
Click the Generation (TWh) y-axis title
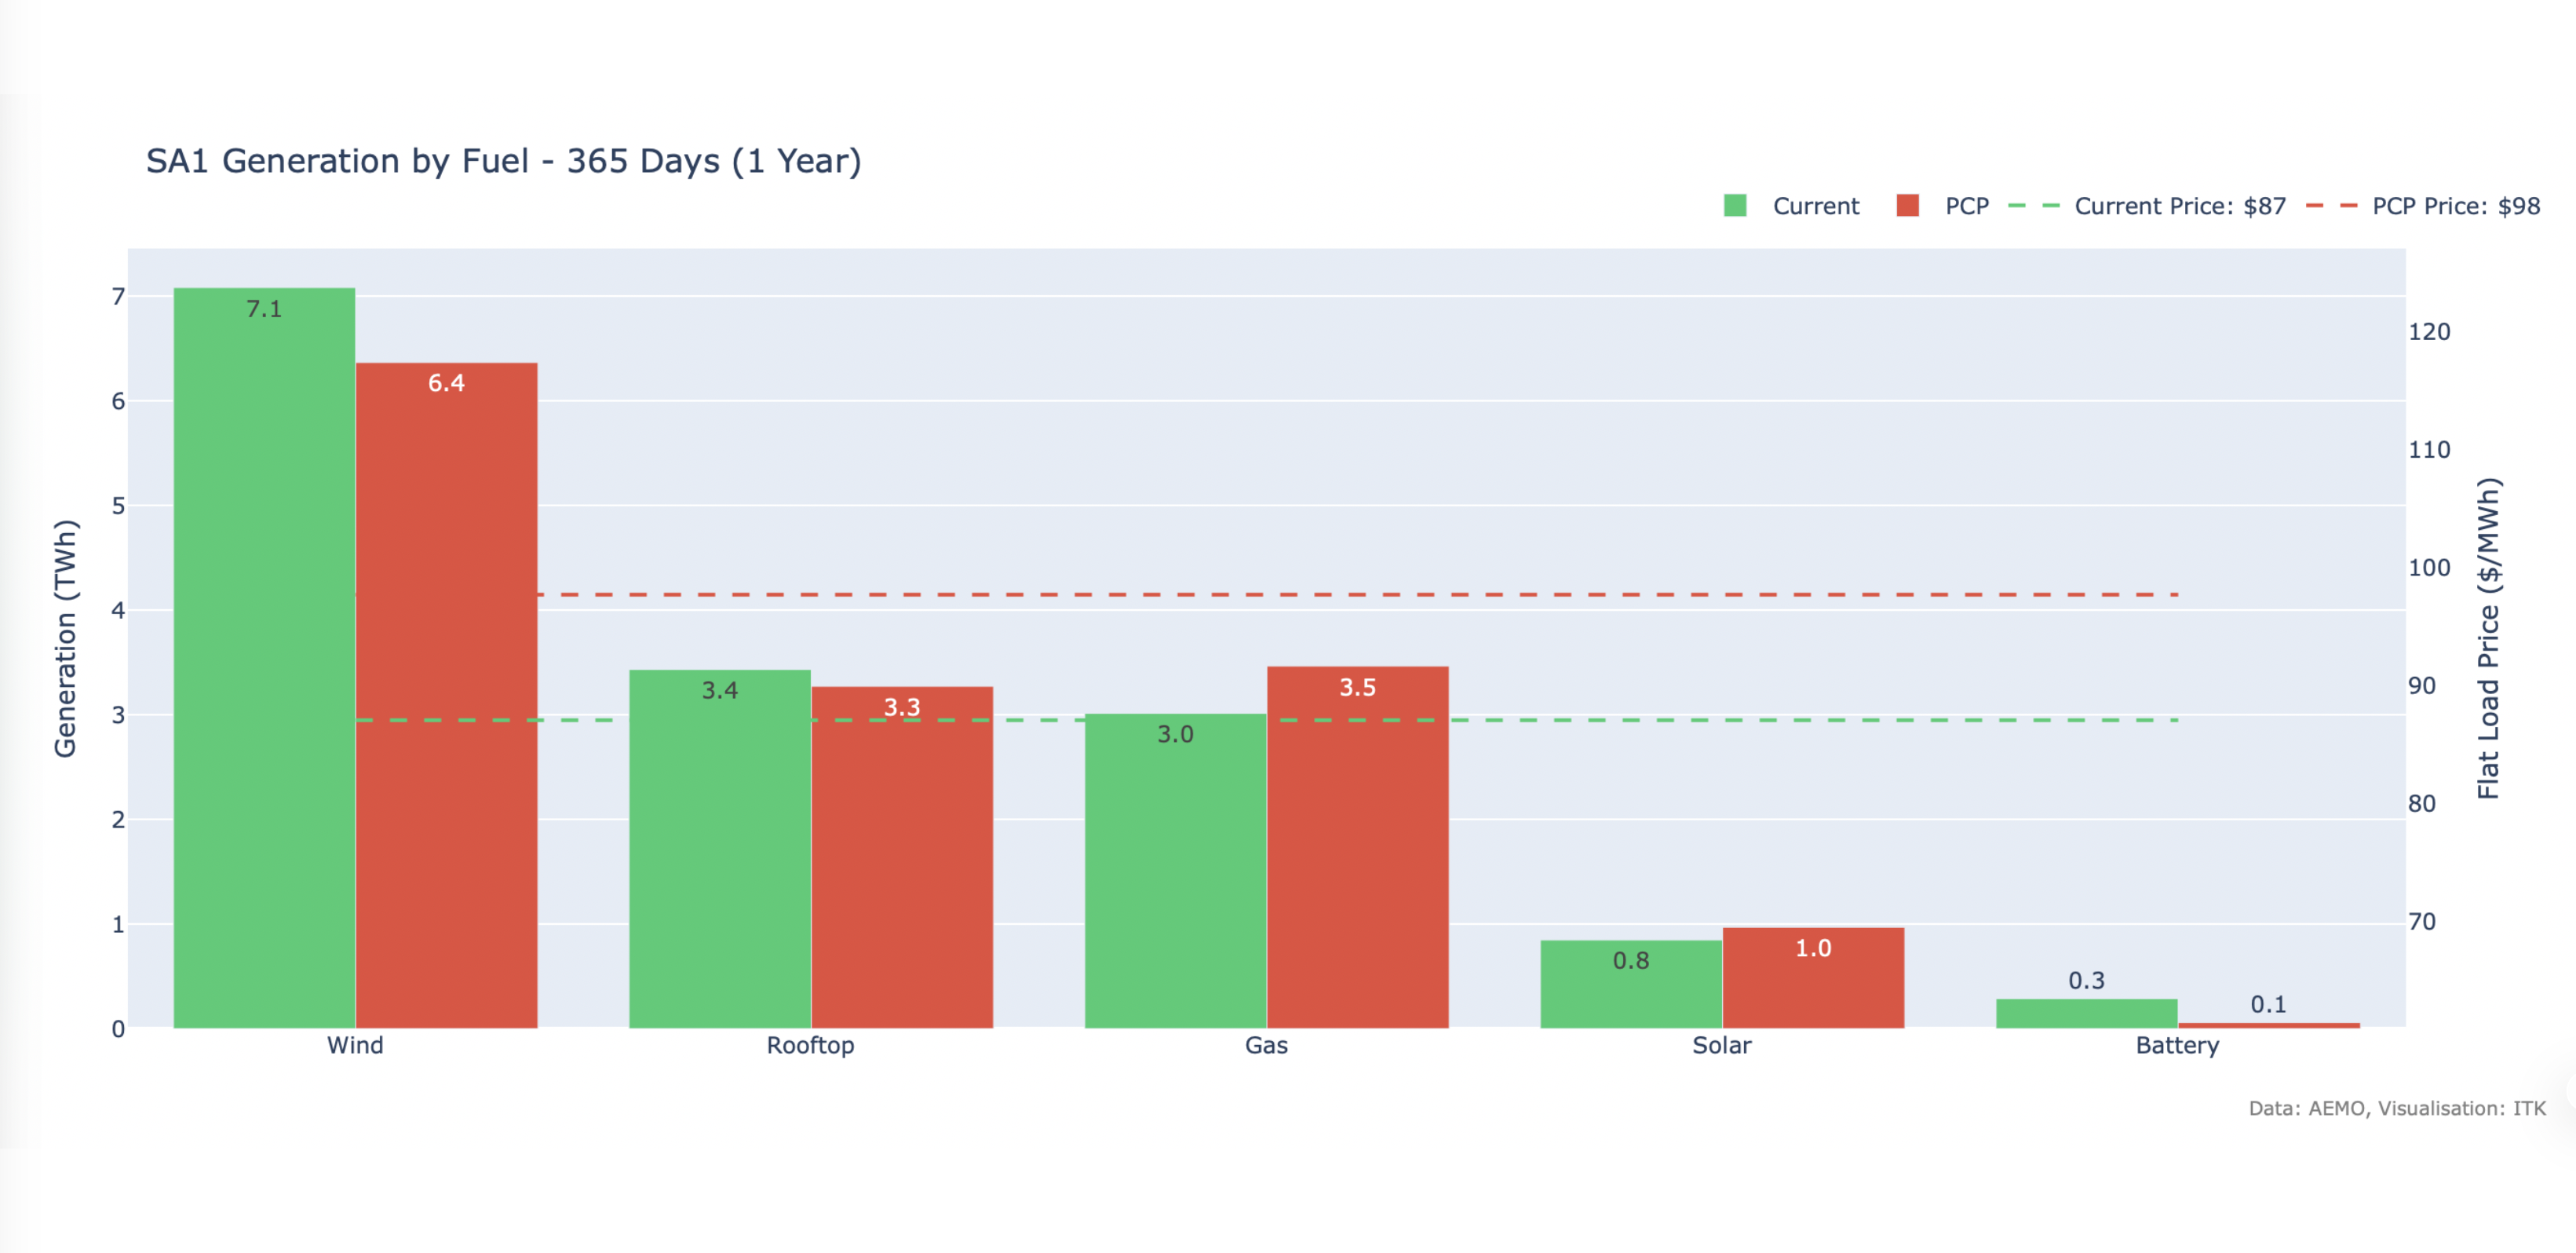pos(65,638)
